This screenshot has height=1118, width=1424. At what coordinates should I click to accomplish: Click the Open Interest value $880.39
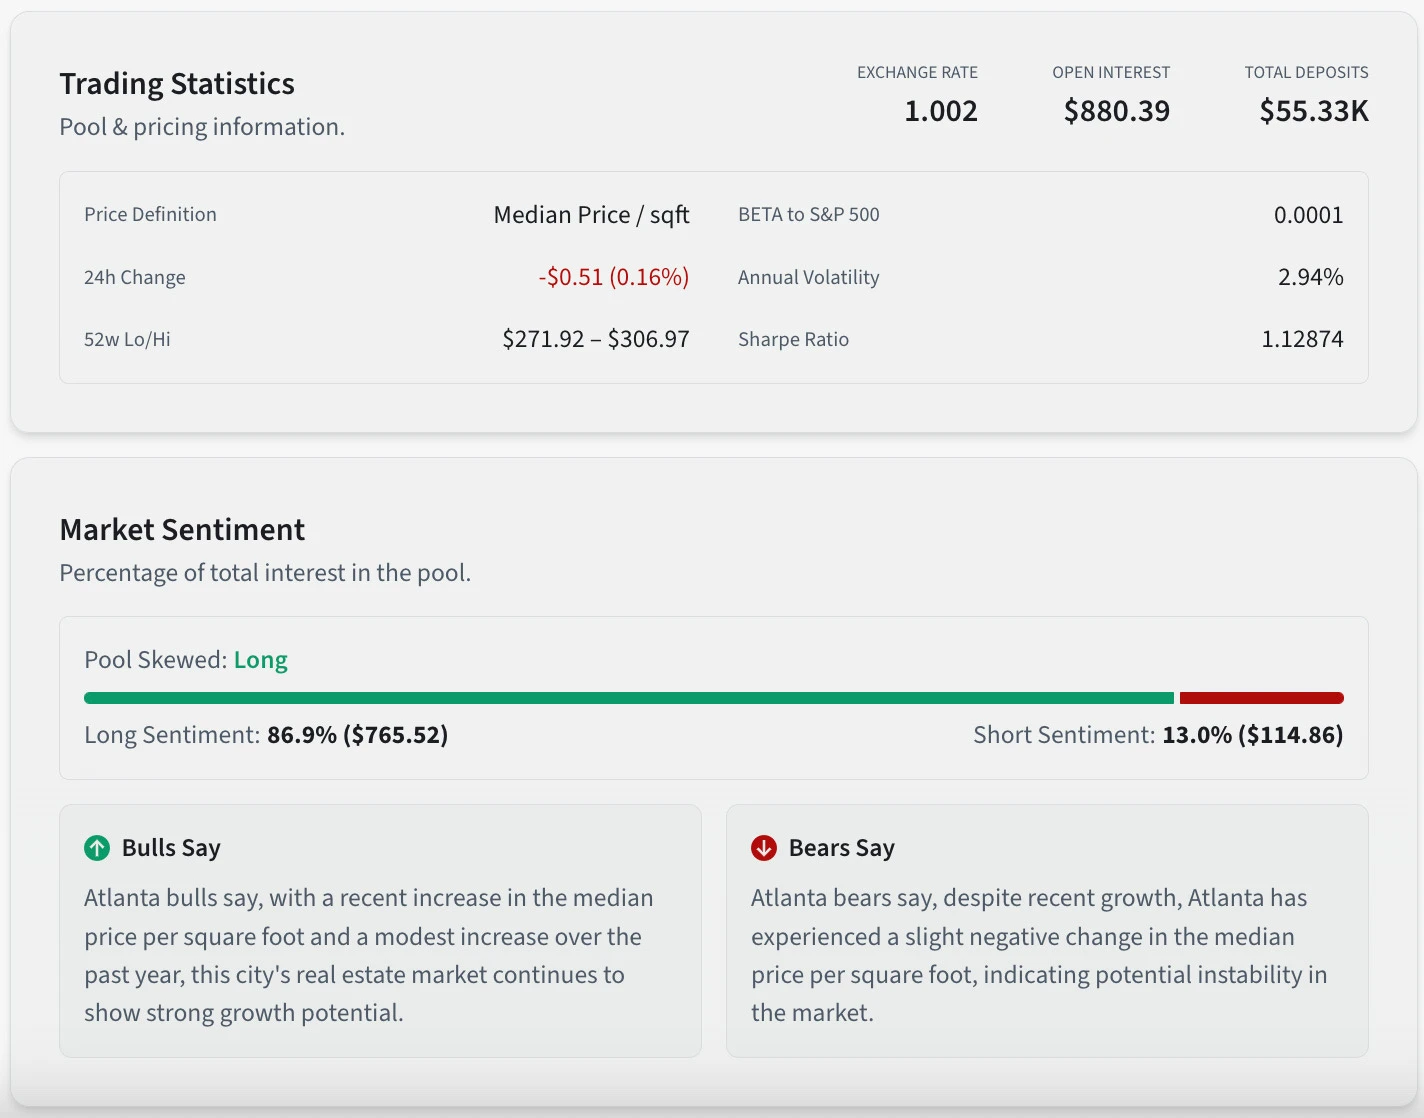(1116, 111)
